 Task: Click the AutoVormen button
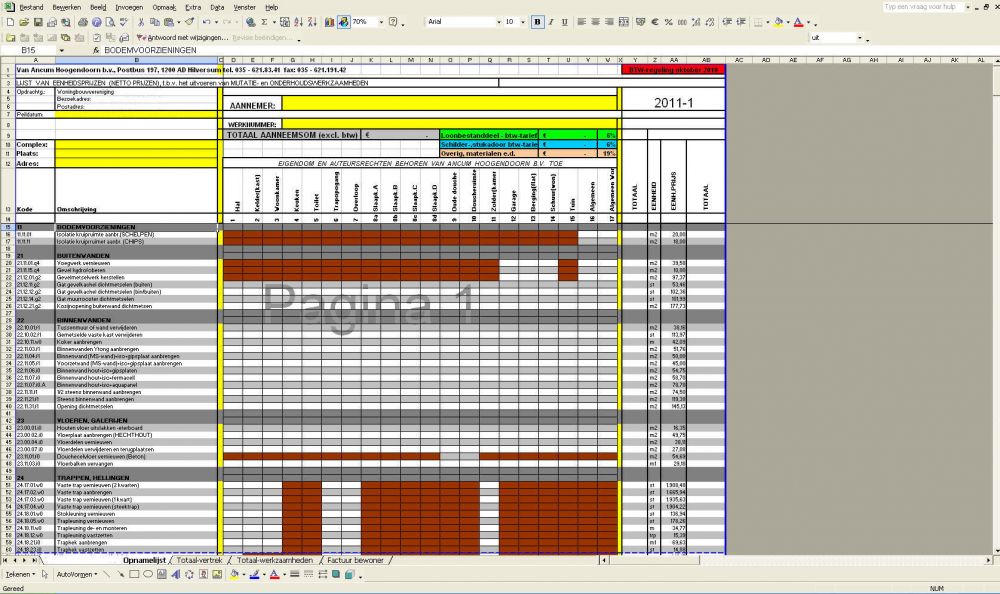76,575
